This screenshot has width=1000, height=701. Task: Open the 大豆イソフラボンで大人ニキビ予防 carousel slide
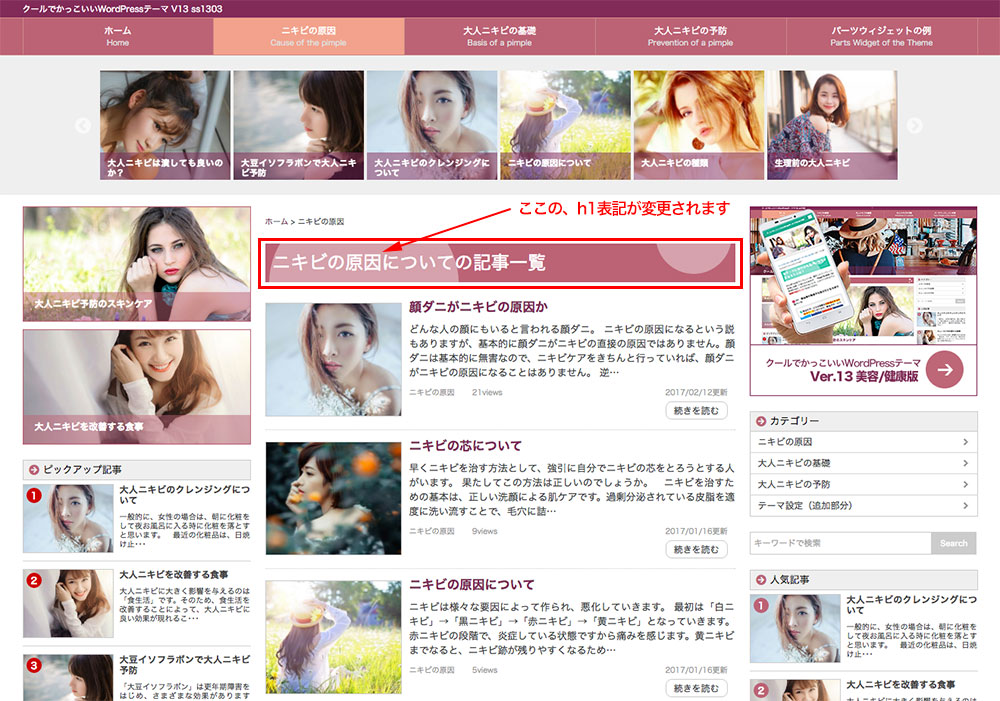[x=298, y=125]
